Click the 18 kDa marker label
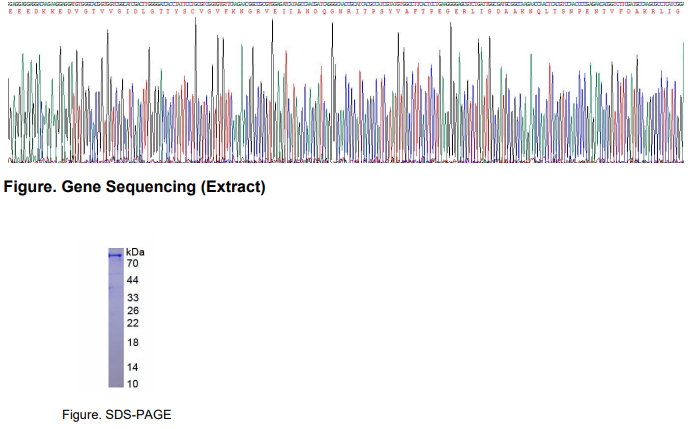Viewport: 688px width, 429px height. 133,343
